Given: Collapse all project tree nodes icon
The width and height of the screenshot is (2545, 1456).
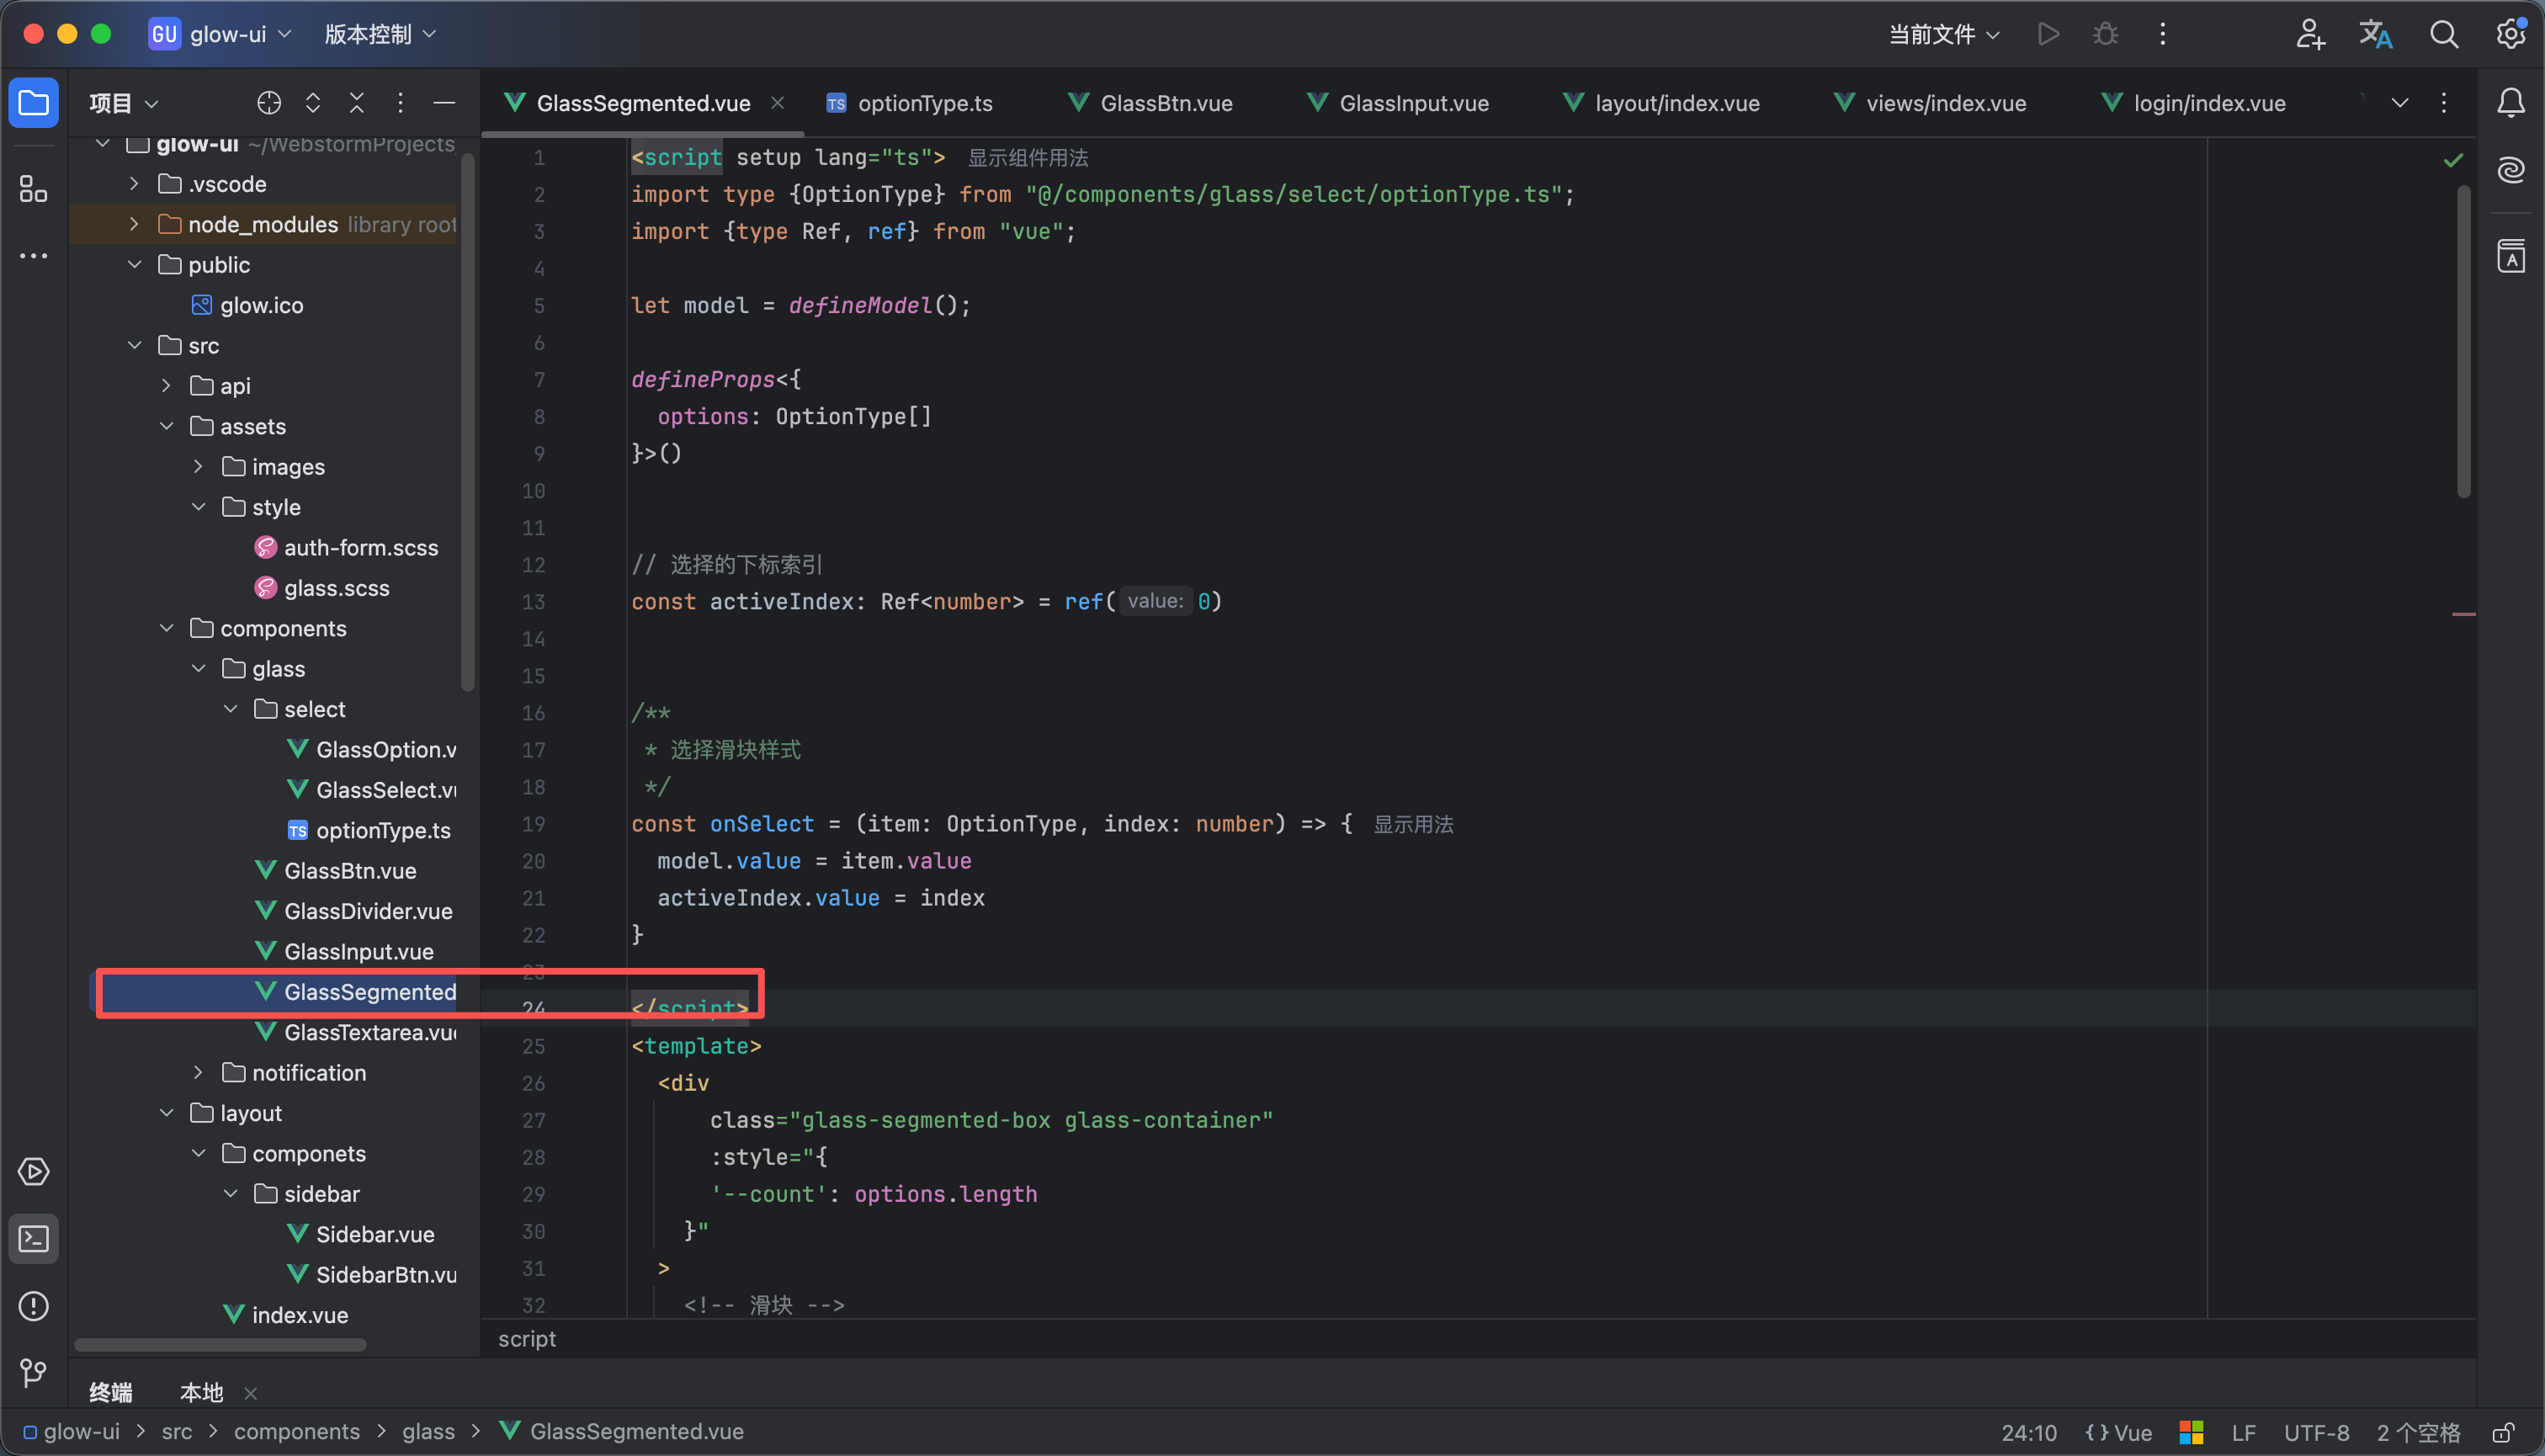Looking at the screenshot, I should coord(356,103).
